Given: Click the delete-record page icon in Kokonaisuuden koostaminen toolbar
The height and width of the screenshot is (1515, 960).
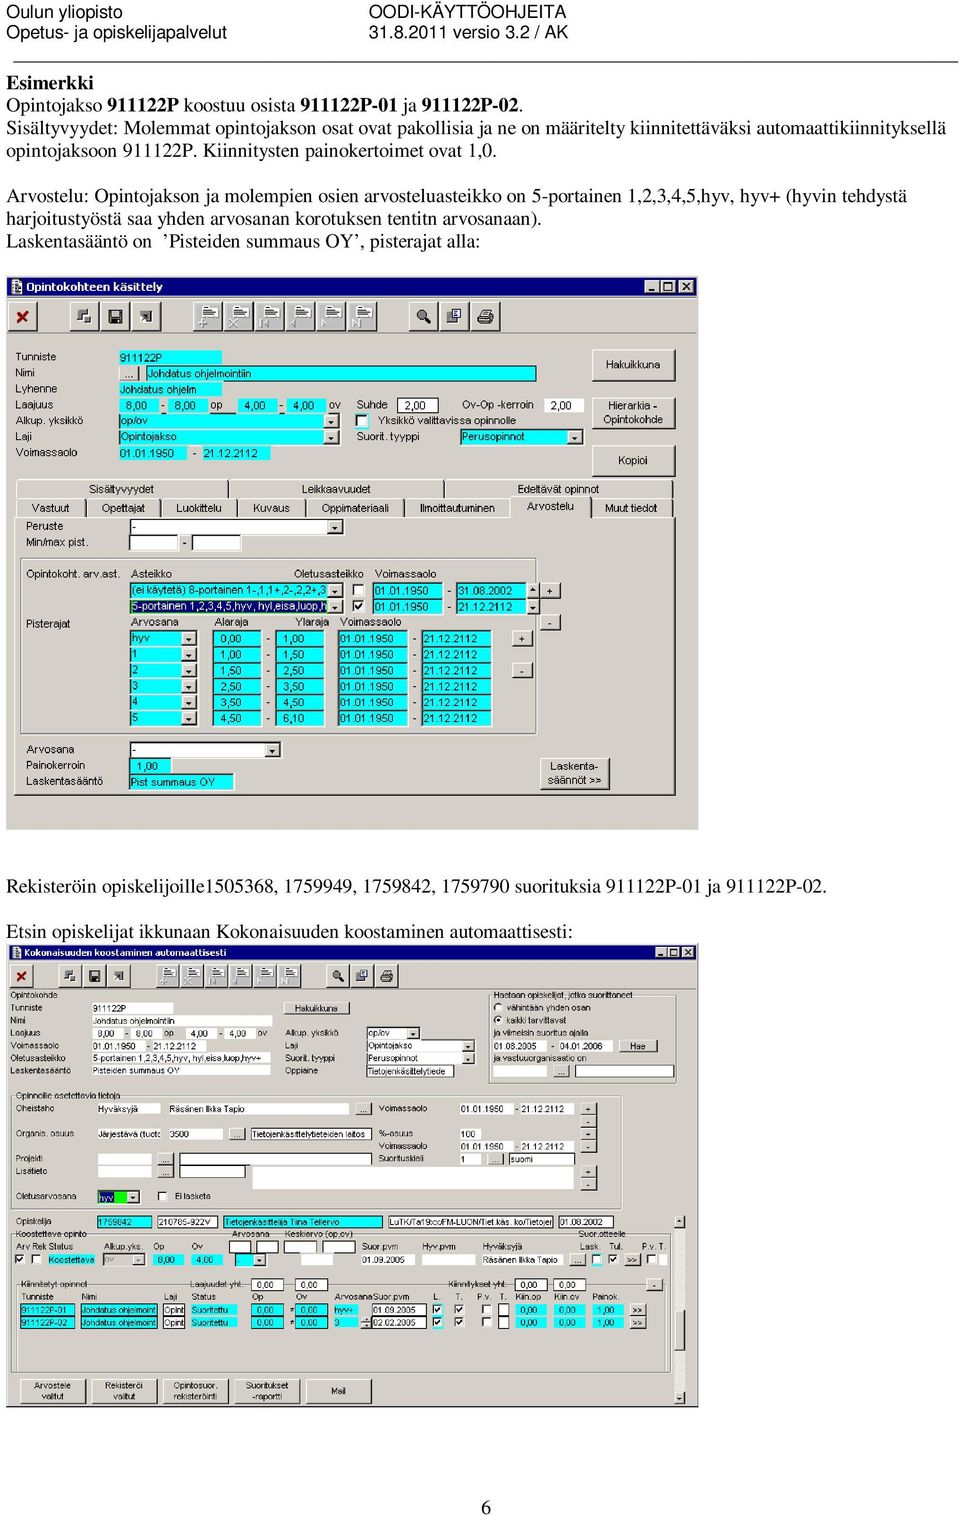Looking at the screenshot, I should click(x=192, y=975).
